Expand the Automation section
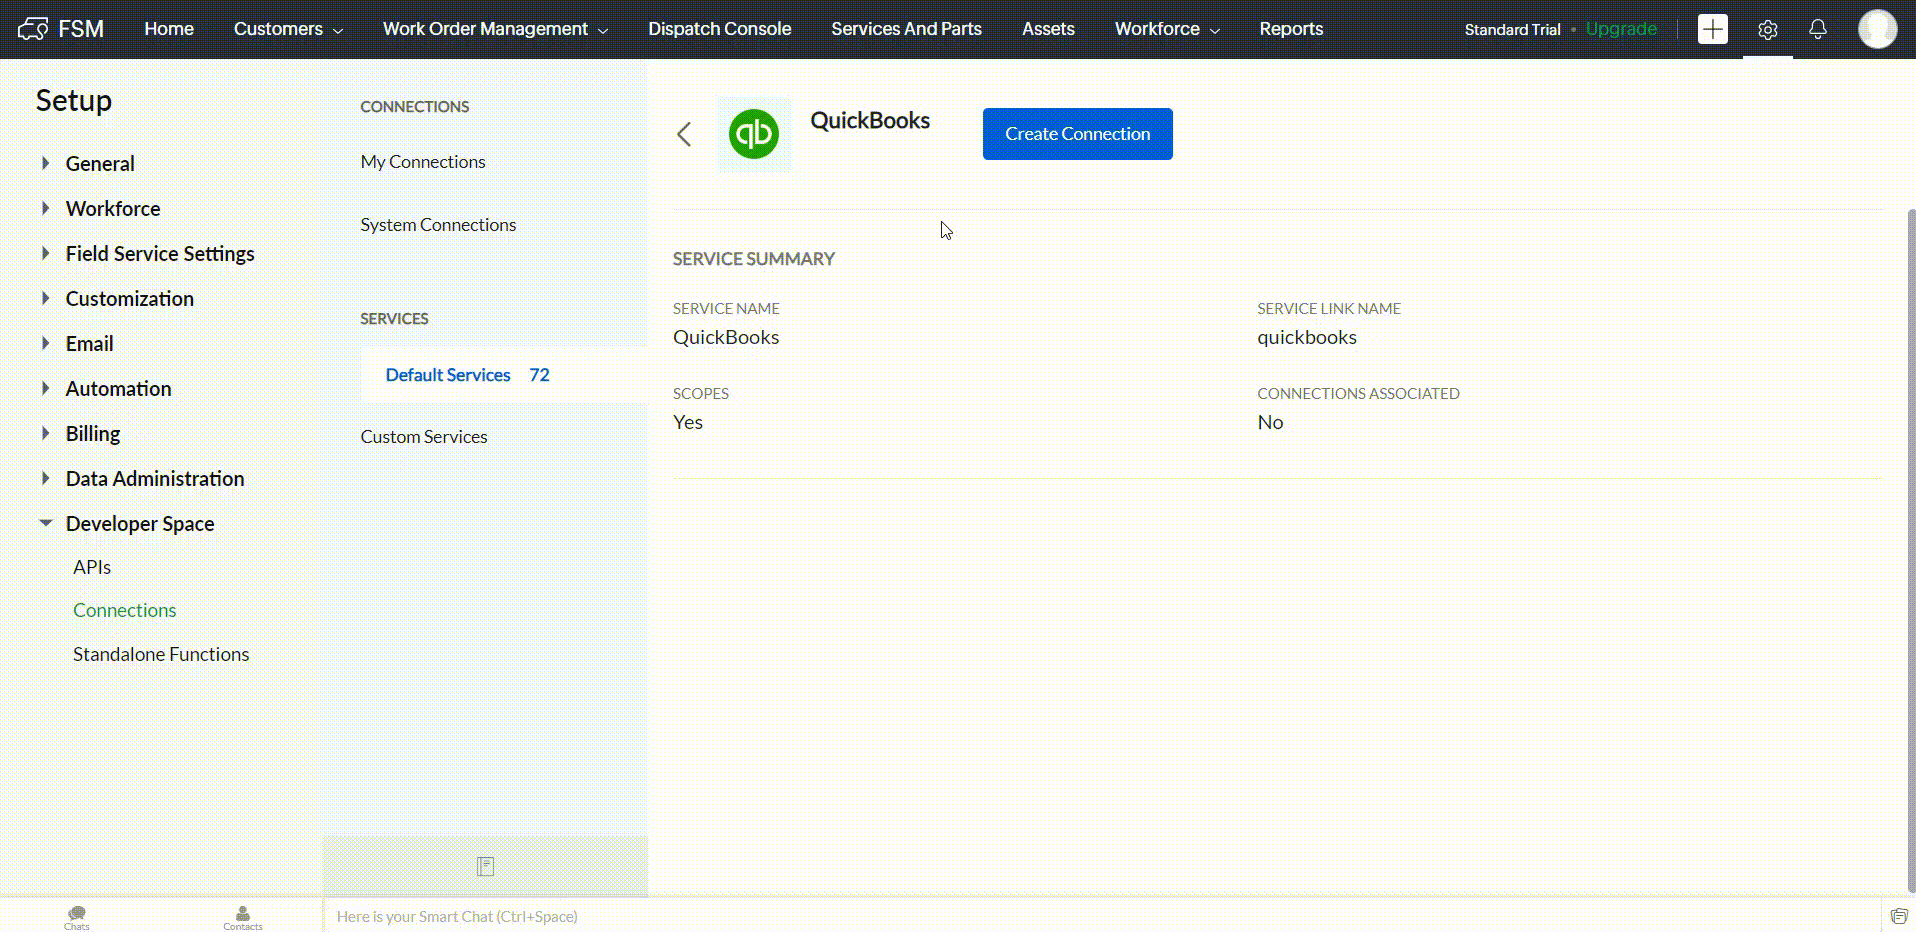The image size is (1916, 932). click(45, 388)
